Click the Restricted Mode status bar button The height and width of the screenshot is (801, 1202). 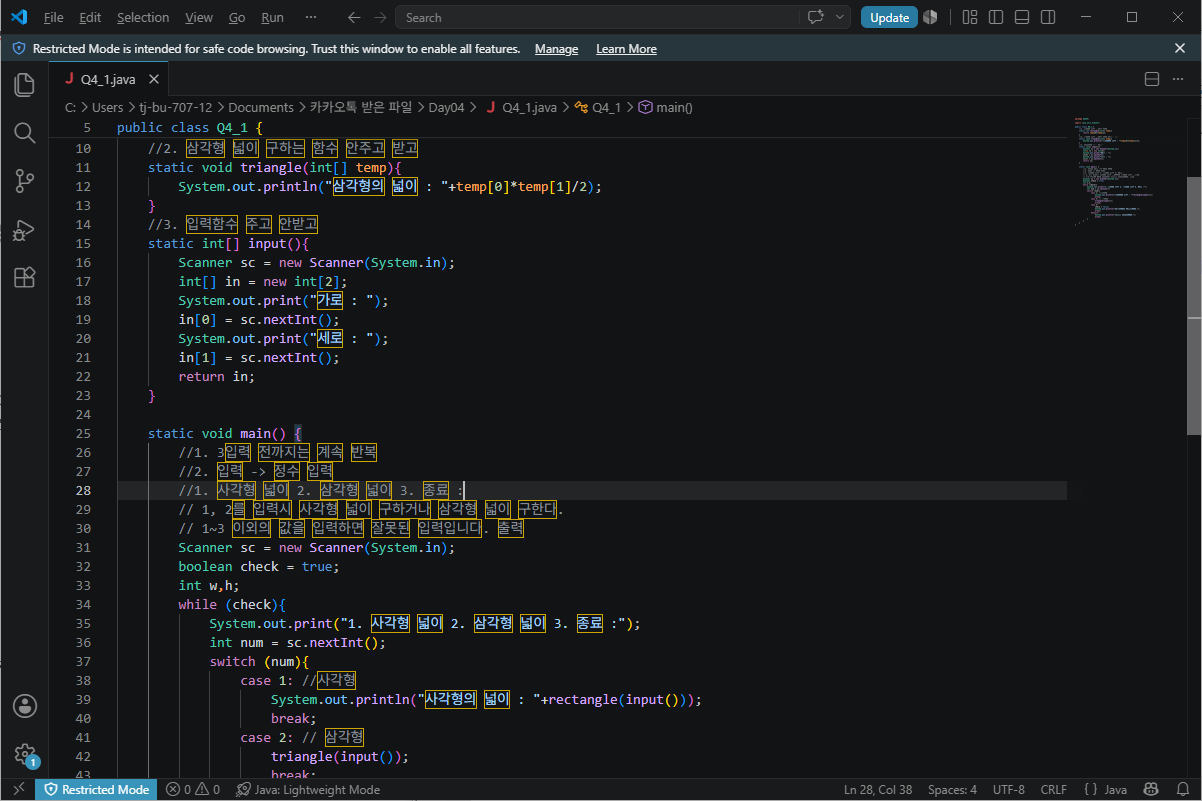[94, 790]
